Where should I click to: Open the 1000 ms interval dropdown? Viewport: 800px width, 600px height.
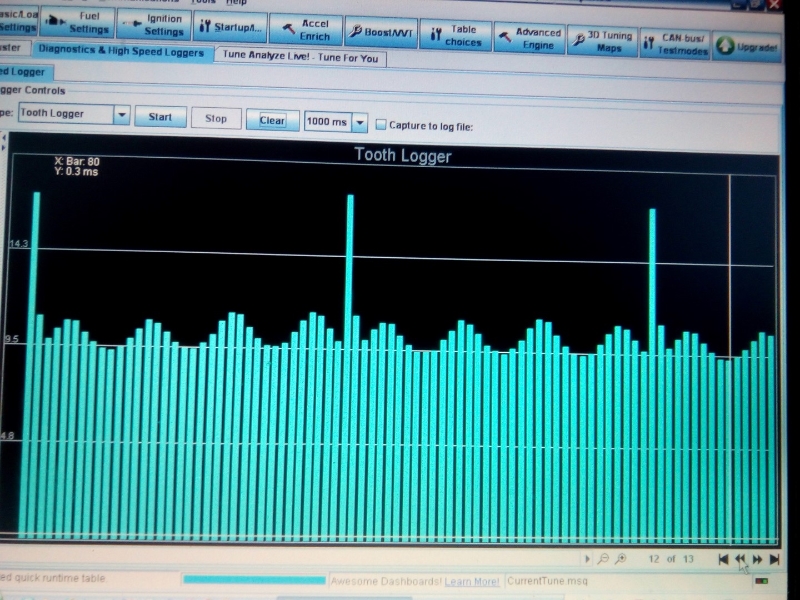(x=360, y=122)
